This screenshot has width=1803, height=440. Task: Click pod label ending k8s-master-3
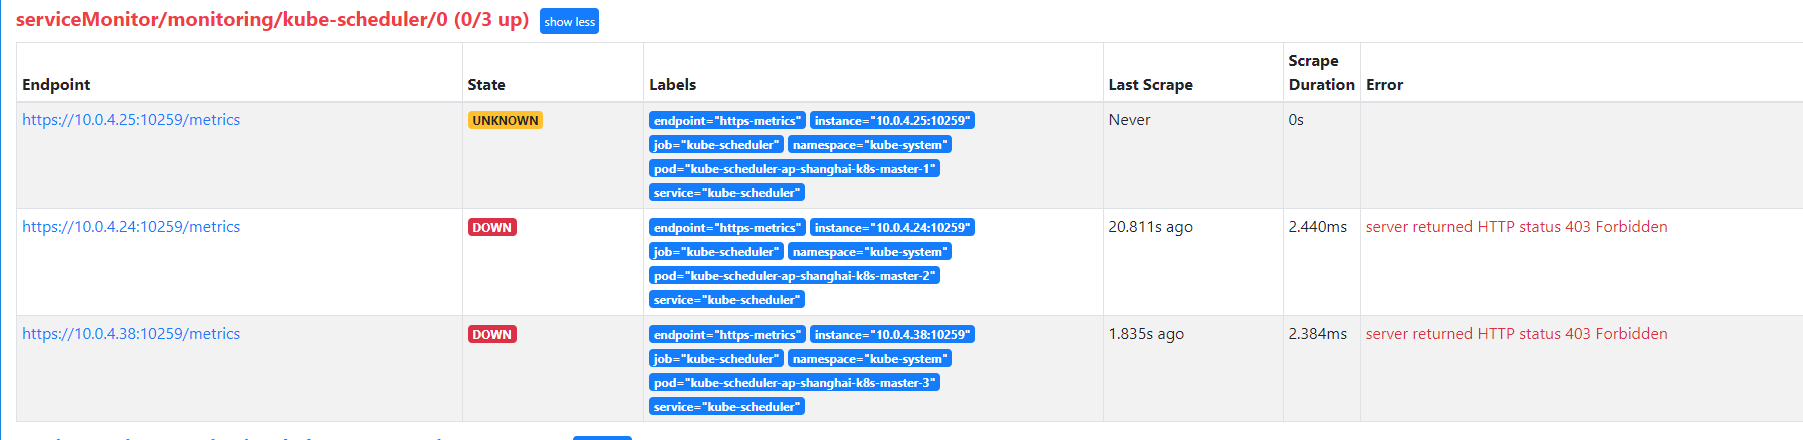794,382
